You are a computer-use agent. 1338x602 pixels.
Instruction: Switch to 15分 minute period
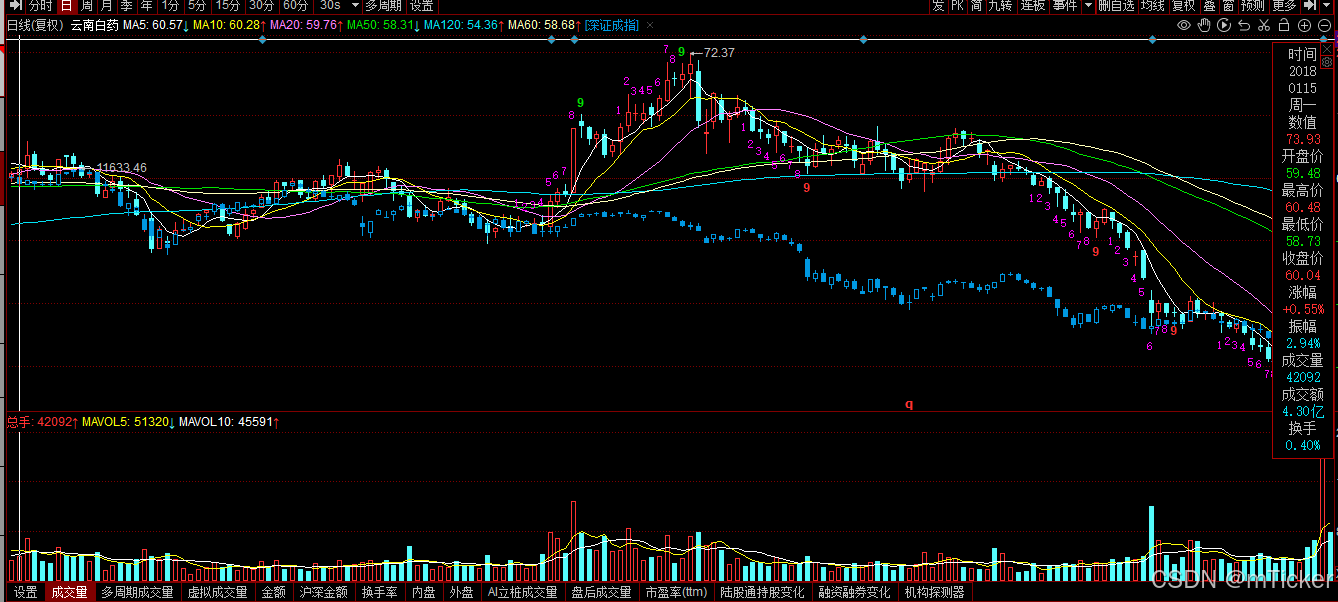click(229, 6)
